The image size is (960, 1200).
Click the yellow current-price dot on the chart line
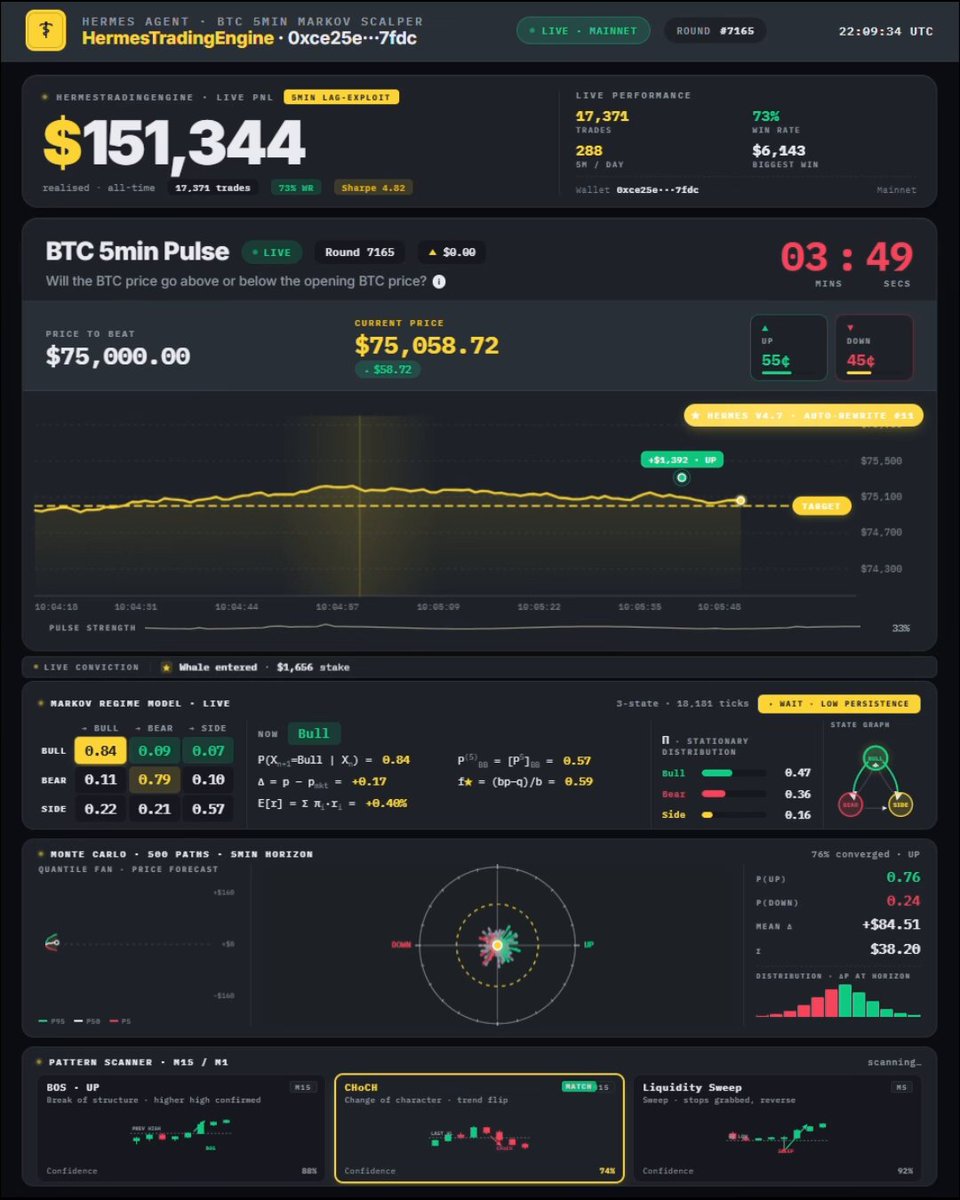[741, 500]
